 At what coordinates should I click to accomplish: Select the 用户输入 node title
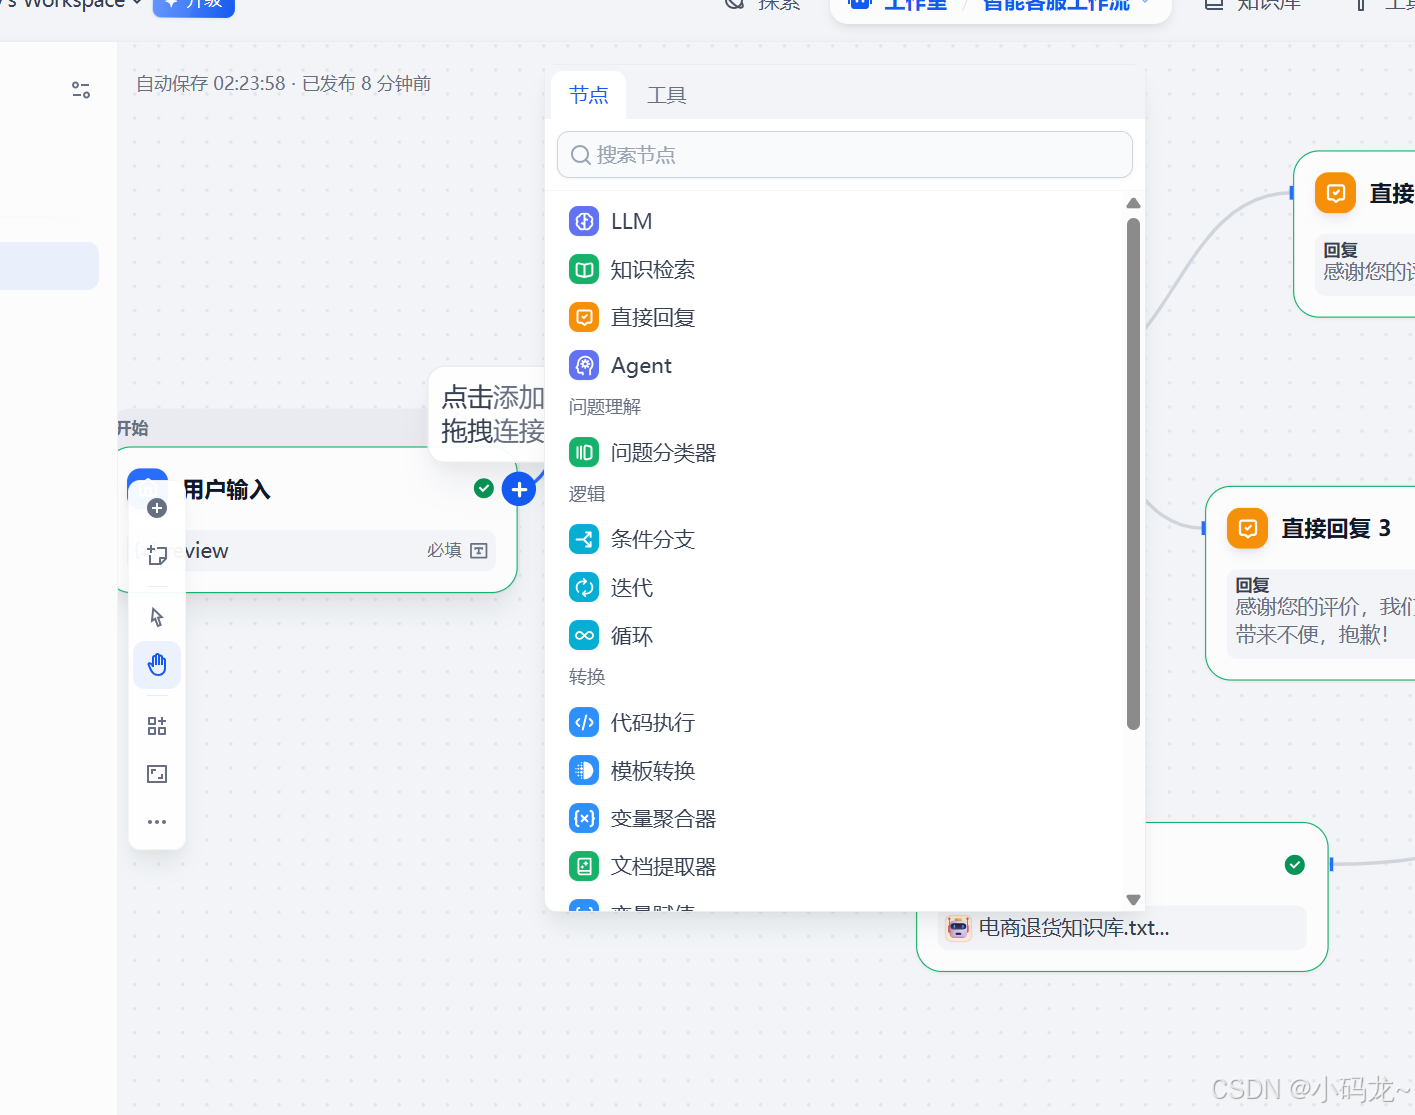click(227, 489)
